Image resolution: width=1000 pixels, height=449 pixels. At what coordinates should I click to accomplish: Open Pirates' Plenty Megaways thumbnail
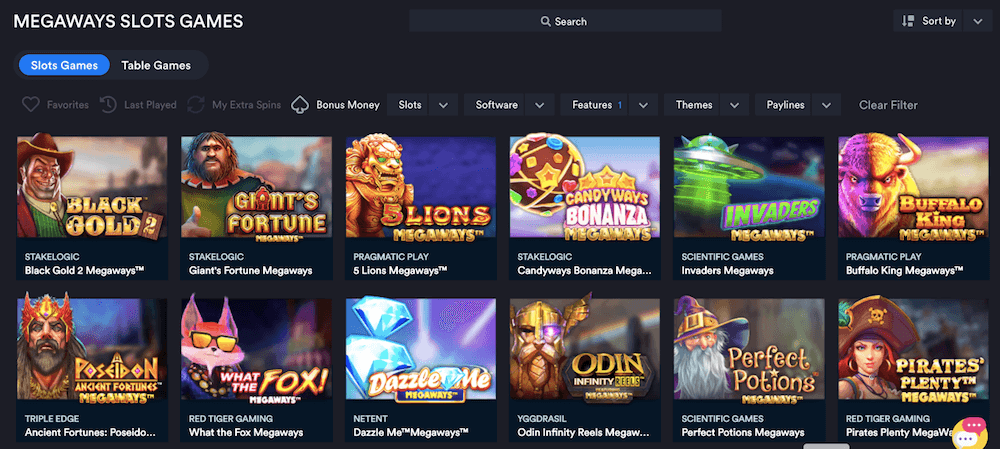coord(913,349)
